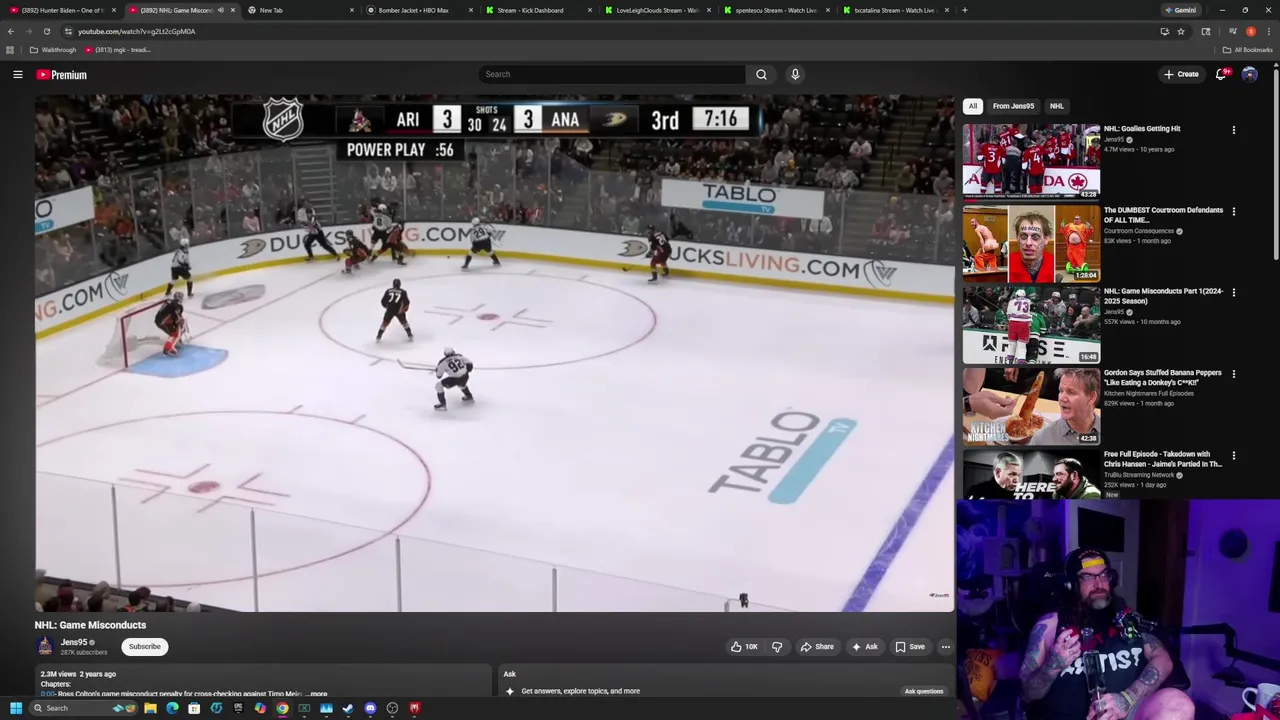This screenshot has height=720, width=1280.
Task: Open Takedown with Chris Hansen thumbnail
Action: click(x=1031, y=476)
